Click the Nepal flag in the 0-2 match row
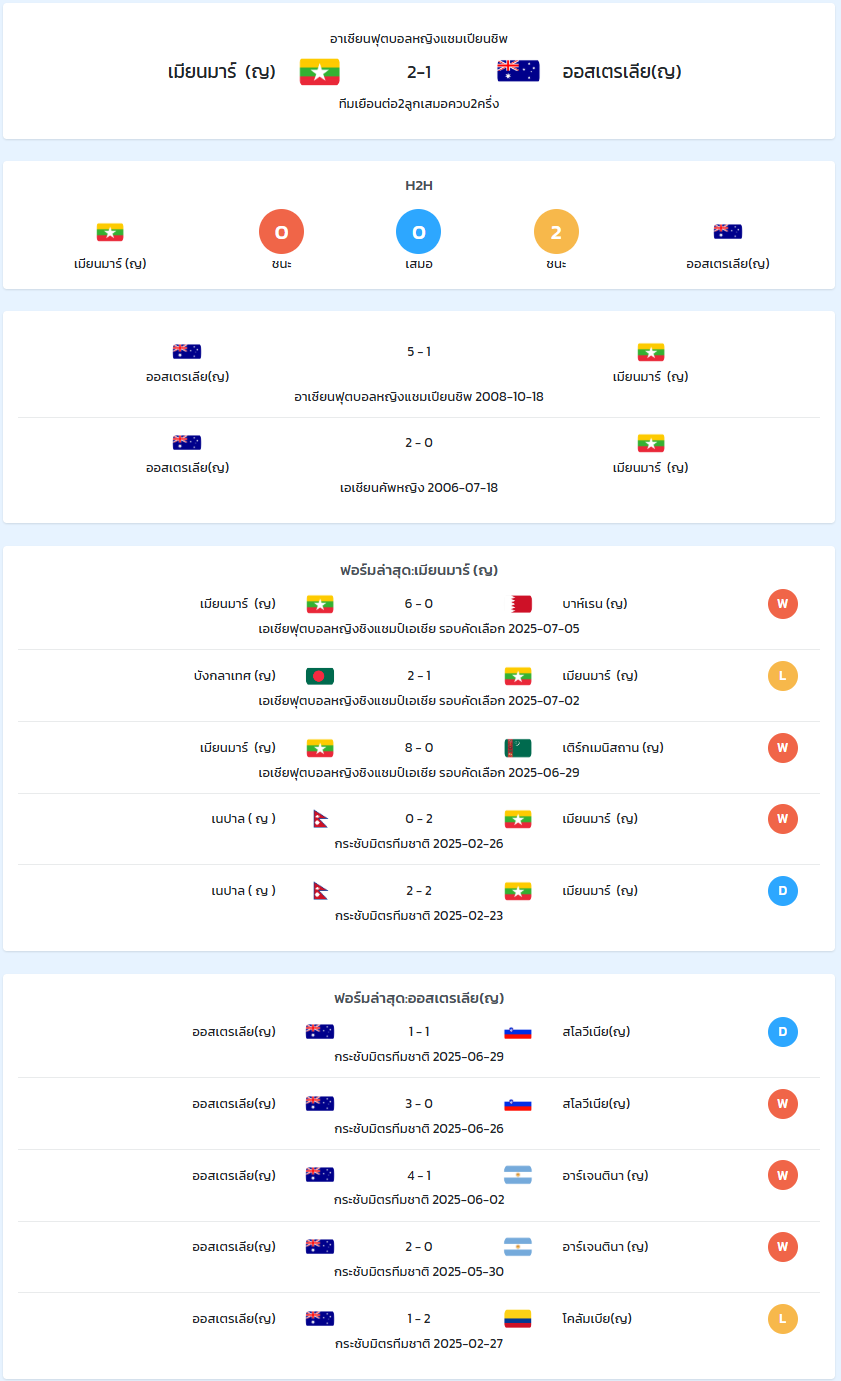 point(320,819)
